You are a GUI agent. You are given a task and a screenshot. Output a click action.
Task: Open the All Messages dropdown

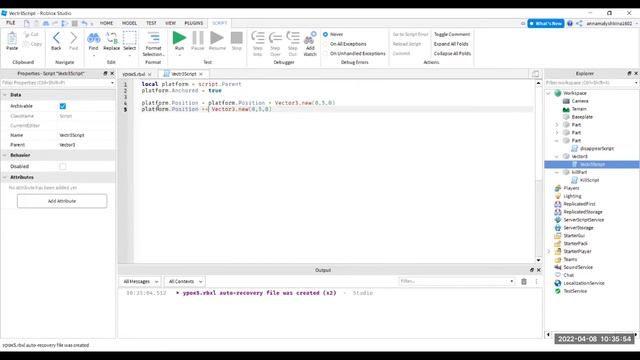click(140, 281)
